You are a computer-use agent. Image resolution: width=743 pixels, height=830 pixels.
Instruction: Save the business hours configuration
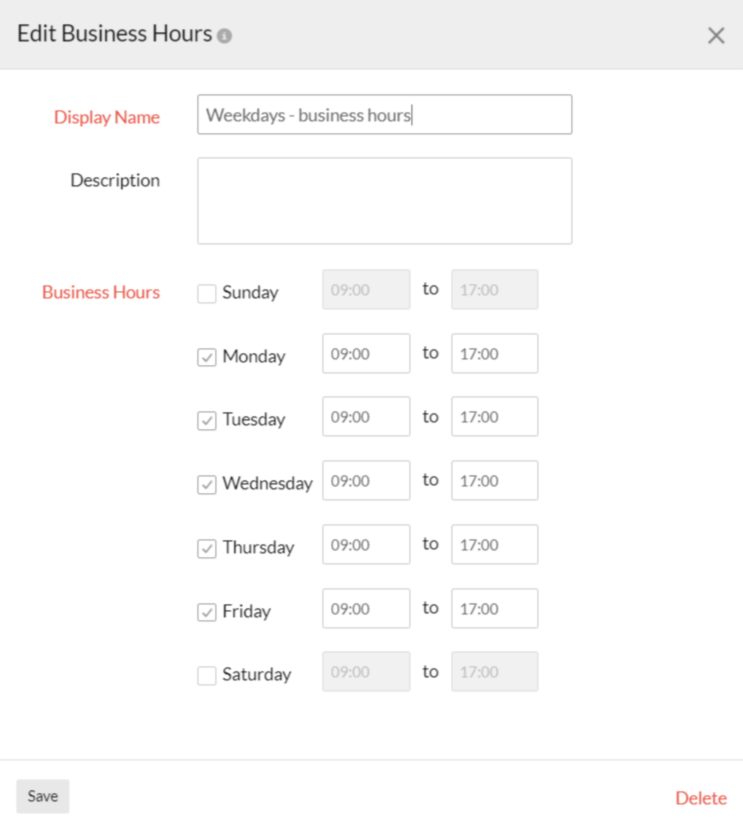(x=42, y=796)
